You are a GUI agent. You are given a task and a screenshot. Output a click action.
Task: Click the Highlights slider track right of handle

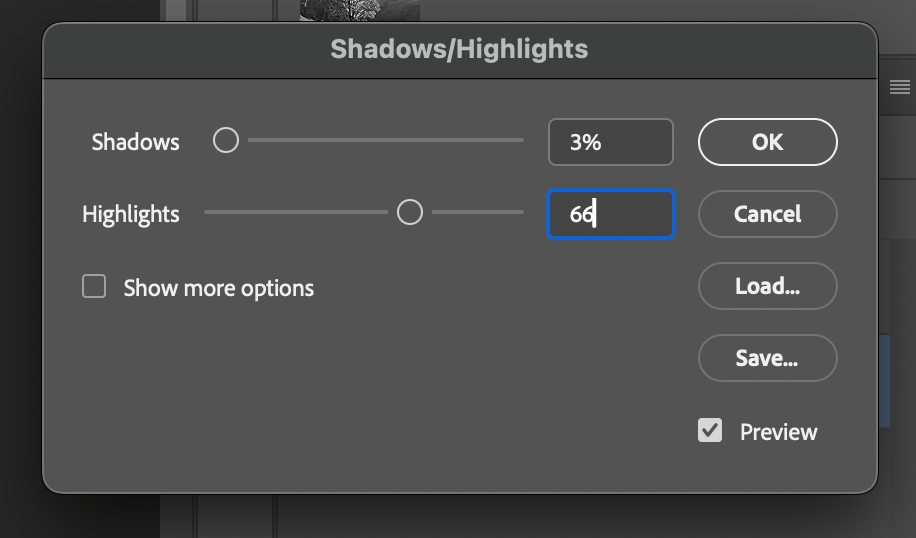click(x=478, y=212)
